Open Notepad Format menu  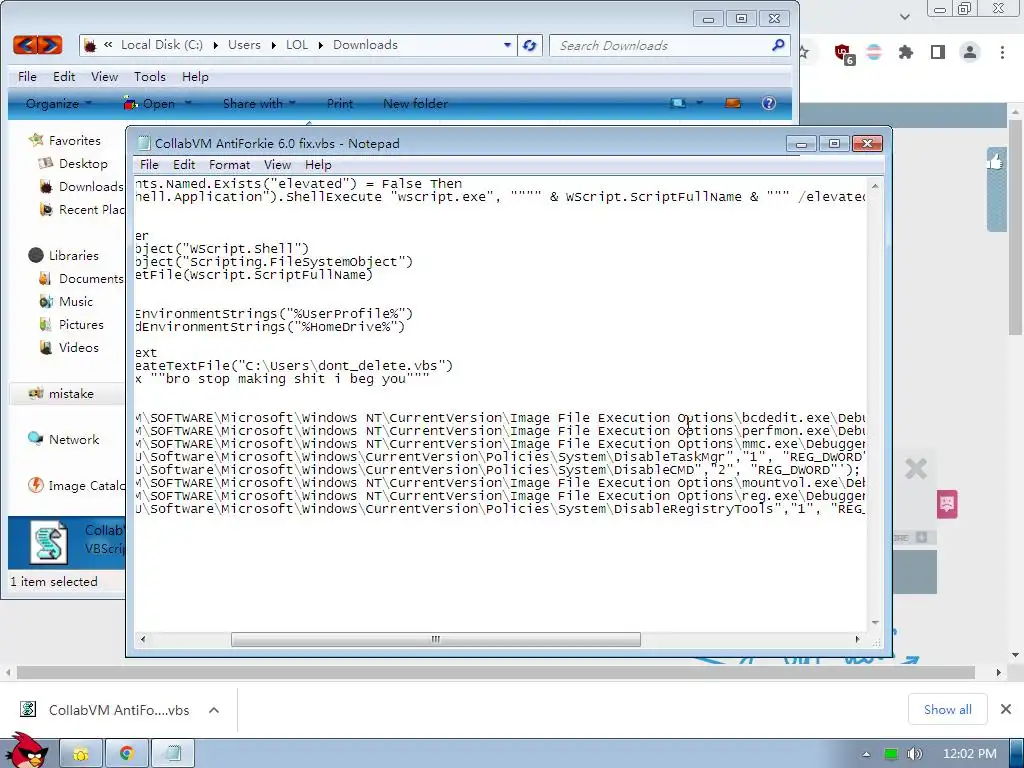pos(229,165)
